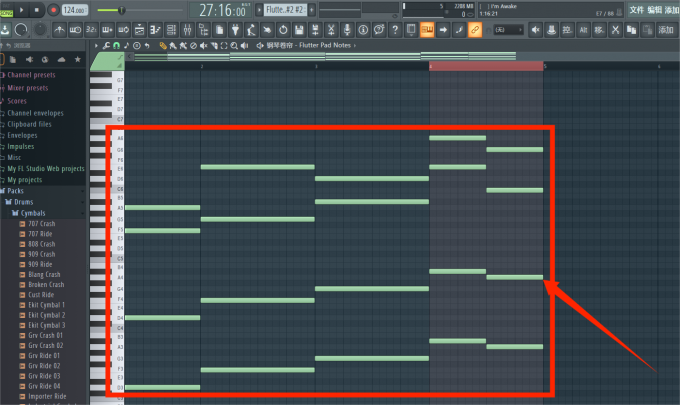The height and width of the screenshot is (405, 680).
Task: Toggle the orange multilink controllers button
Action: (475, 30)
